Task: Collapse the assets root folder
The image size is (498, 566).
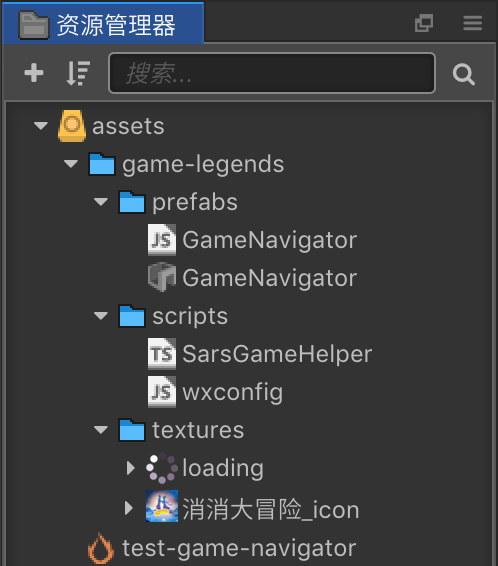Action: click(41, 126)
